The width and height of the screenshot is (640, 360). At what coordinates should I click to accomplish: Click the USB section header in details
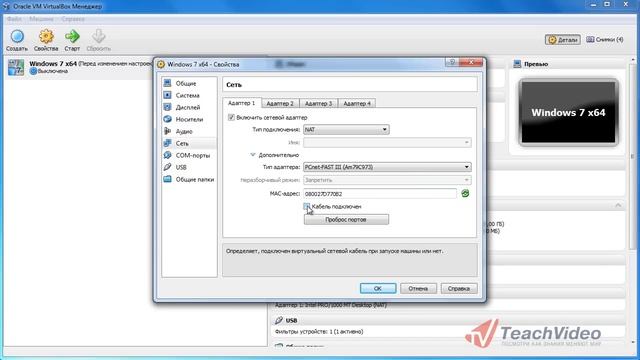click(449, 320)
